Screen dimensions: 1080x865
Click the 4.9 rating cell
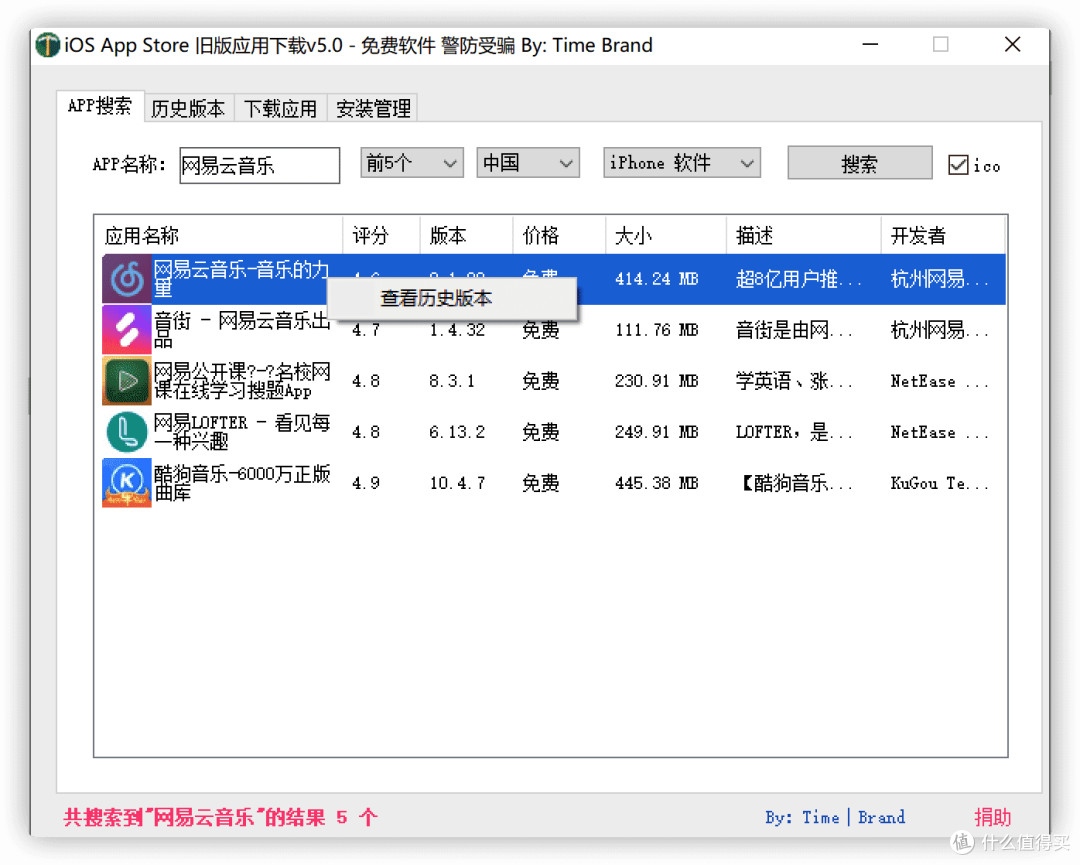(366, 483)
